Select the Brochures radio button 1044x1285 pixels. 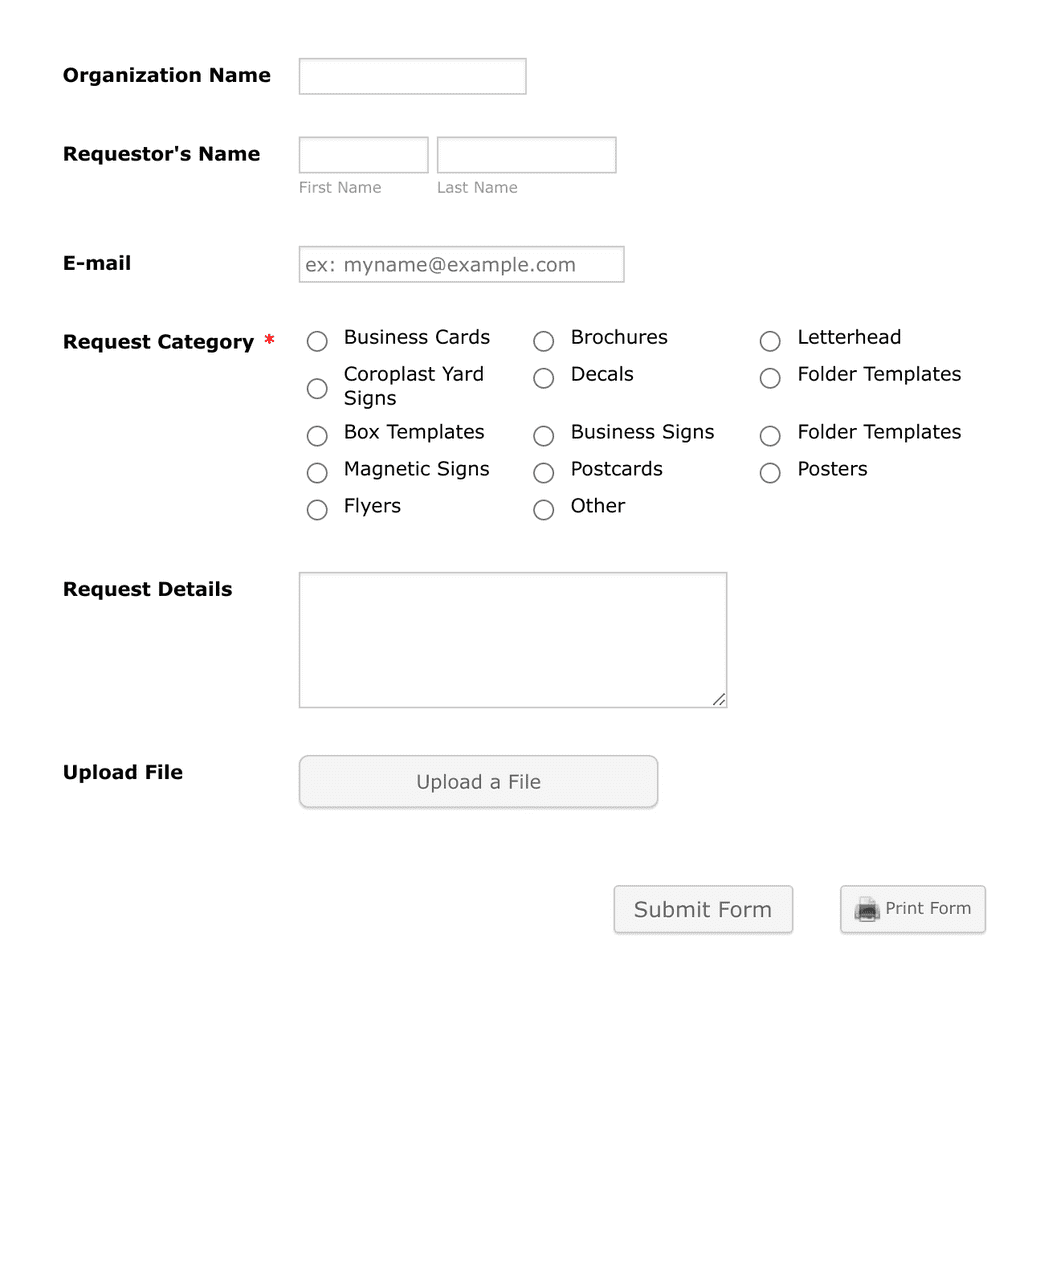point(543,341)
